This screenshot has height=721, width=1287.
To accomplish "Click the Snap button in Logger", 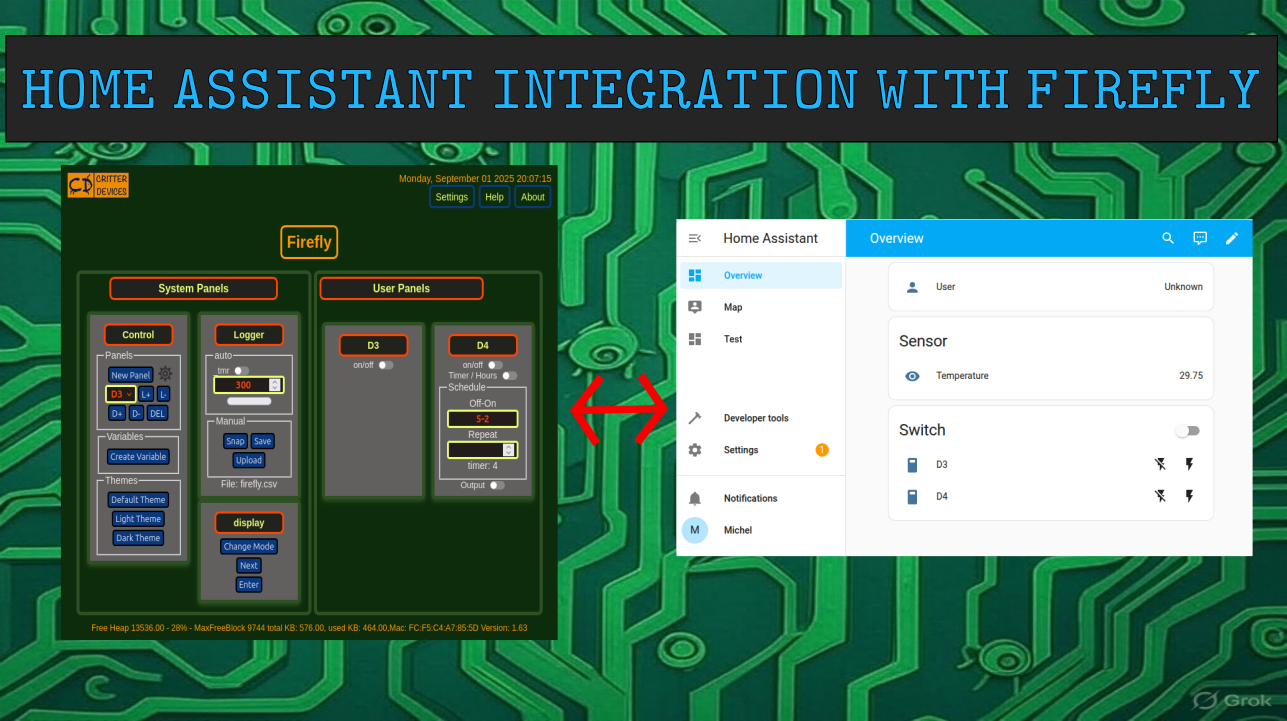I will tap(235, 441).
